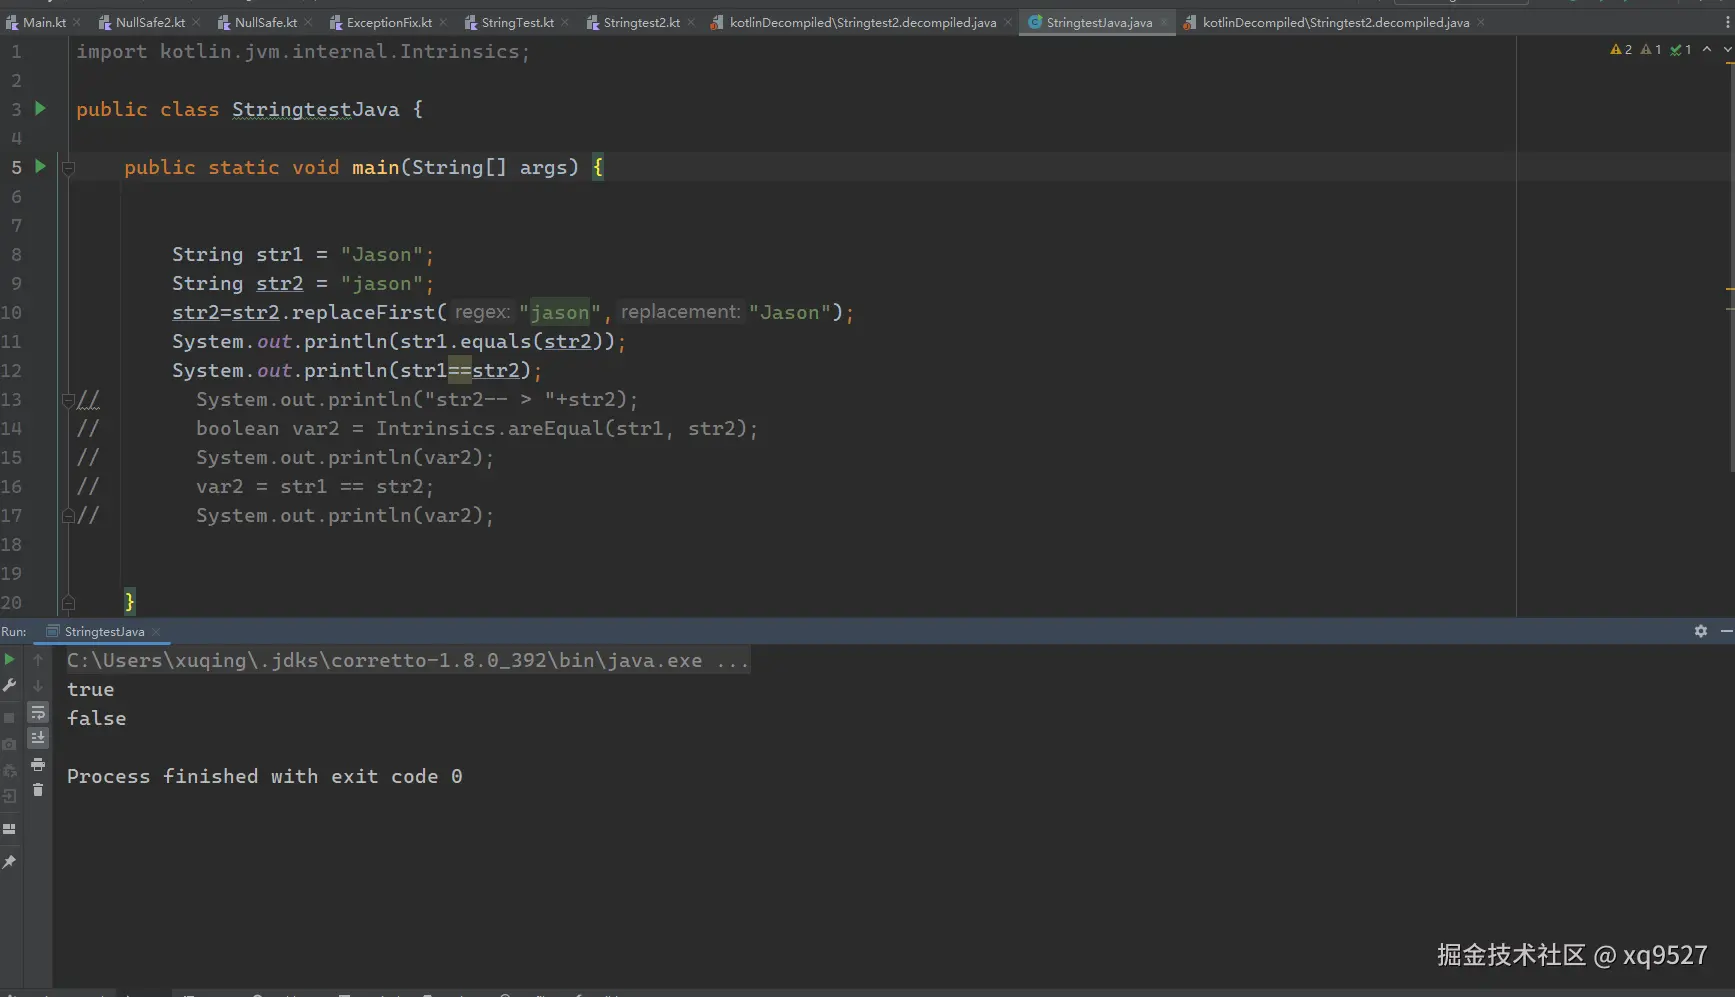This screenshot has width=1735, height=997.
Task: Hide the Run tool window
Action: 1726,631
